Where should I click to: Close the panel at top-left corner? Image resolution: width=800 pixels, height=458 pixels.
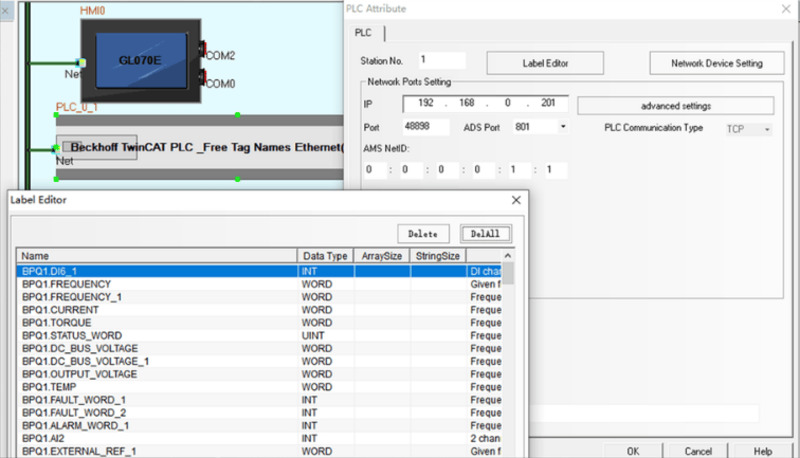(x=6, y=11)
